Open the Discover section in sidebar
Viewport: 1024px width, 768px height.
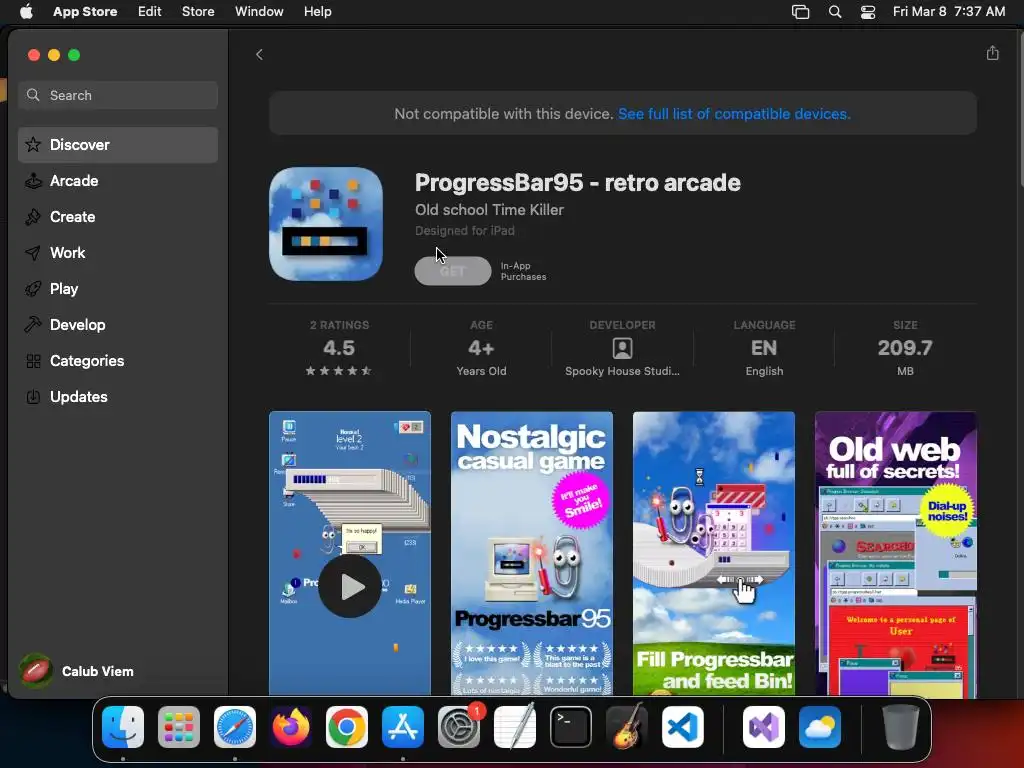(x=118, y=145)
